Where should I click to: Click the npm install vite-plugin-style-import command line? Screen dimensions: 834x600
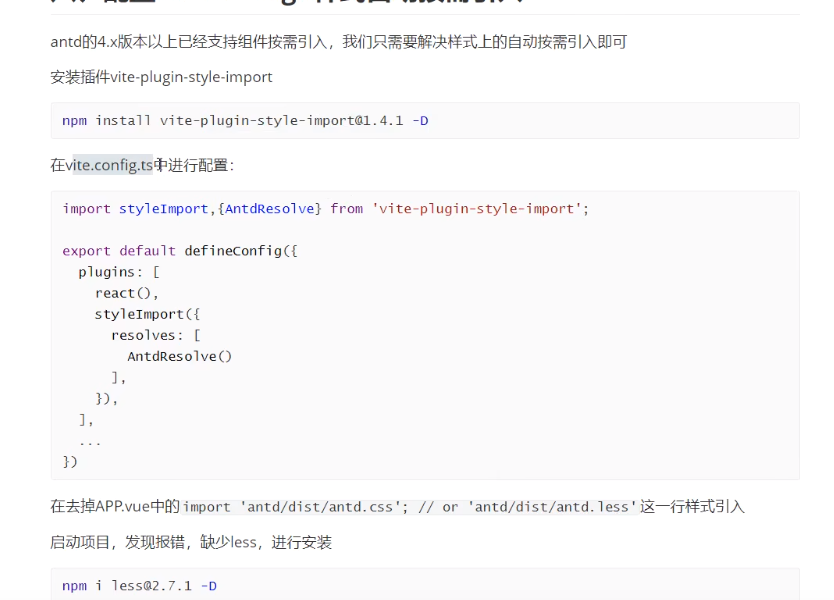click(245, 121)
